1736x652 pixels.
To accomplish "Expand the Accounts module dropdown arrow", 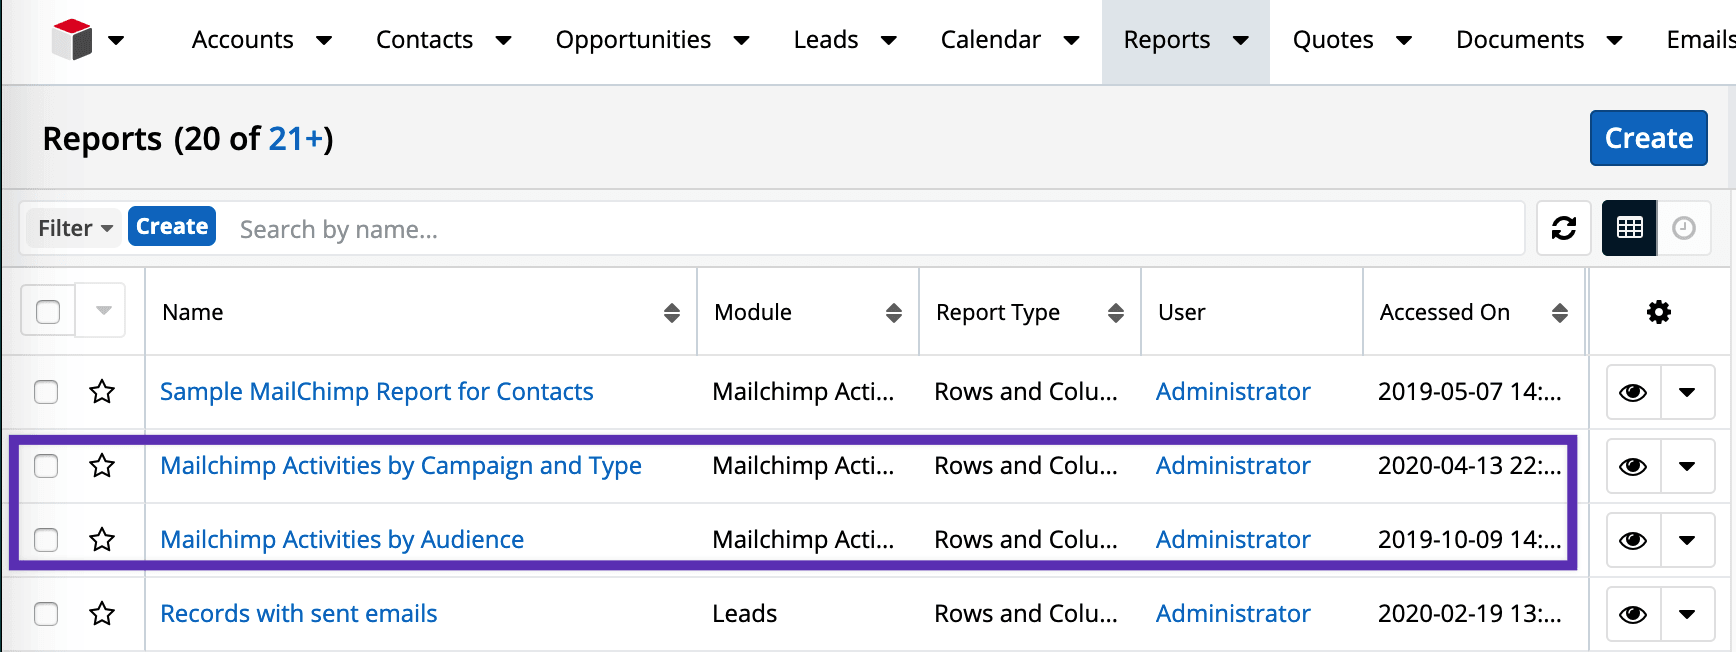I will point(324,40).
